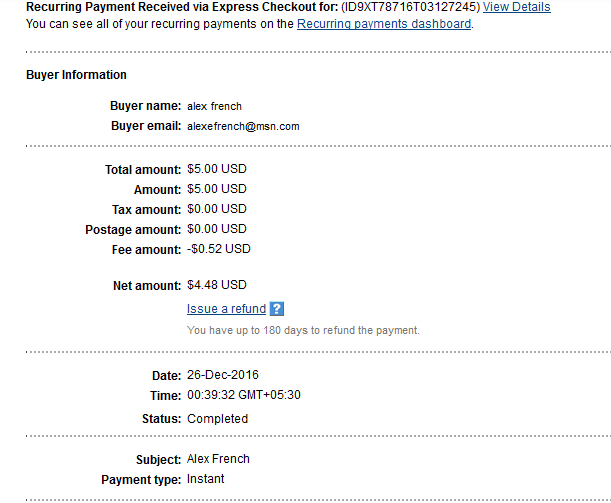Image resolution: width=611 pixels, height=503 pixels.
Task: Click the Issue a refund link
Action: (x=226, y=309)
